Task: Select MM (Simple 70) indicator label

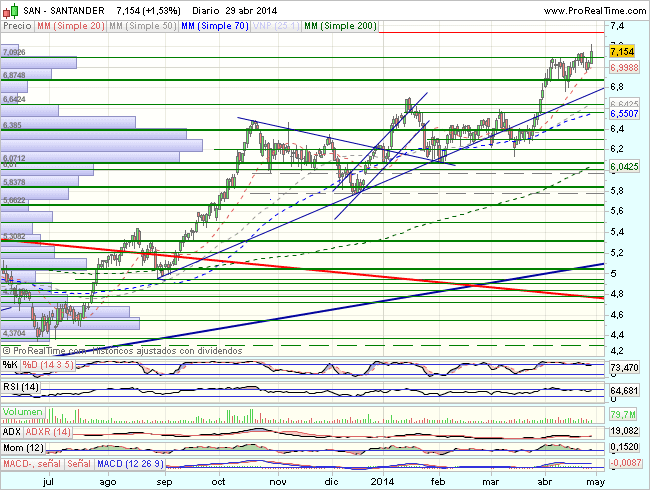Action: click(x=215, y=26)
